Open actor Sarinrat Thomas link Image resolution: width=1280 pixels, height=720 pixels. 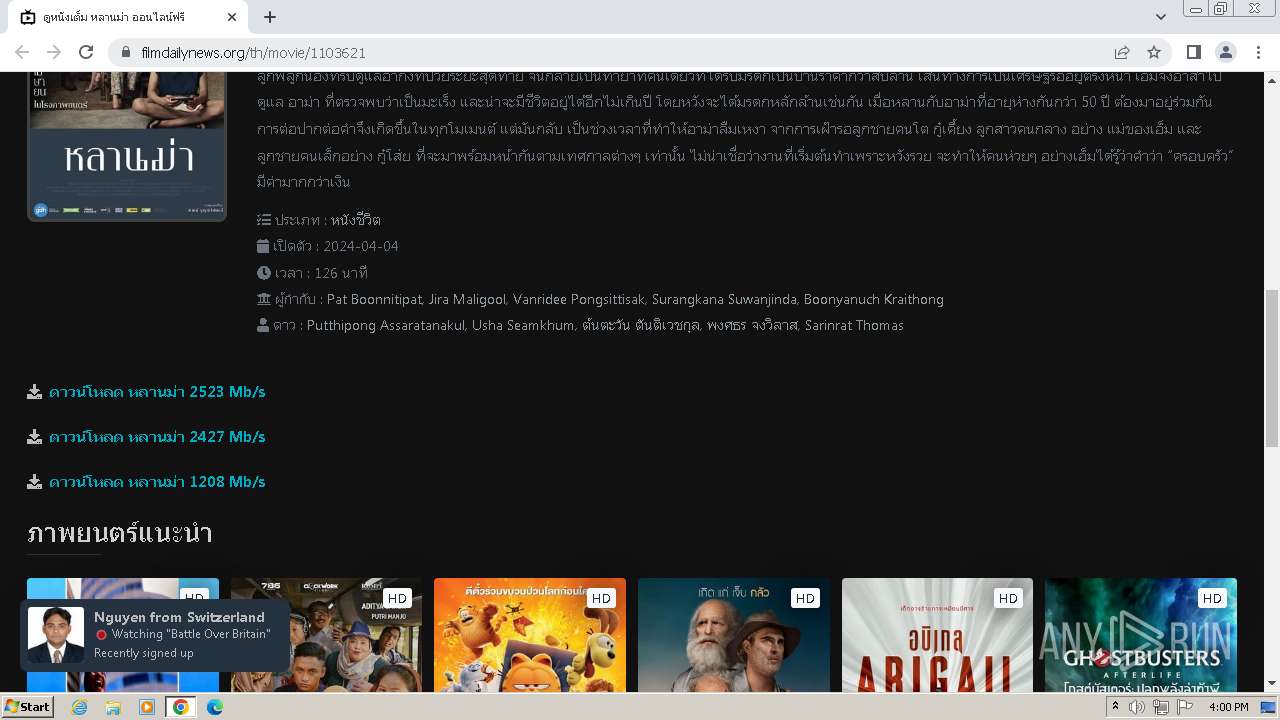click(853, 325)
